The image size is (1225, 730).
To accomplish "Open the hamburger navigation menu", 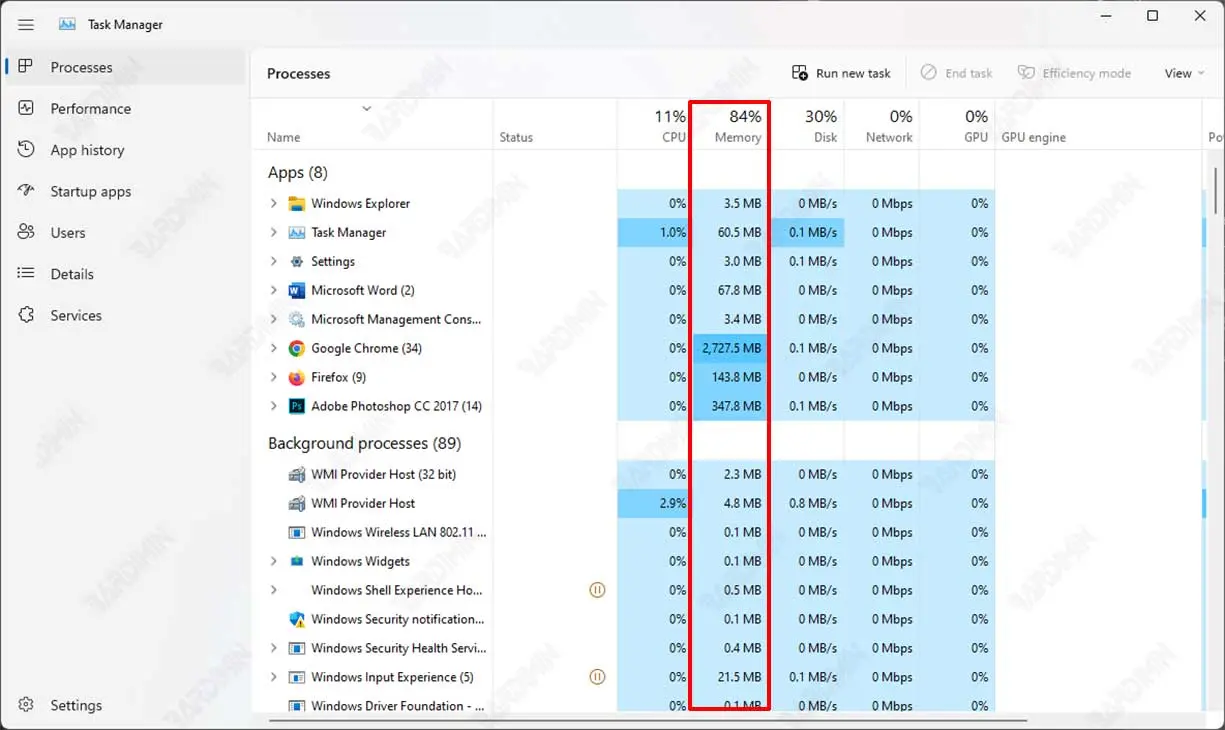I will (26, 24).
